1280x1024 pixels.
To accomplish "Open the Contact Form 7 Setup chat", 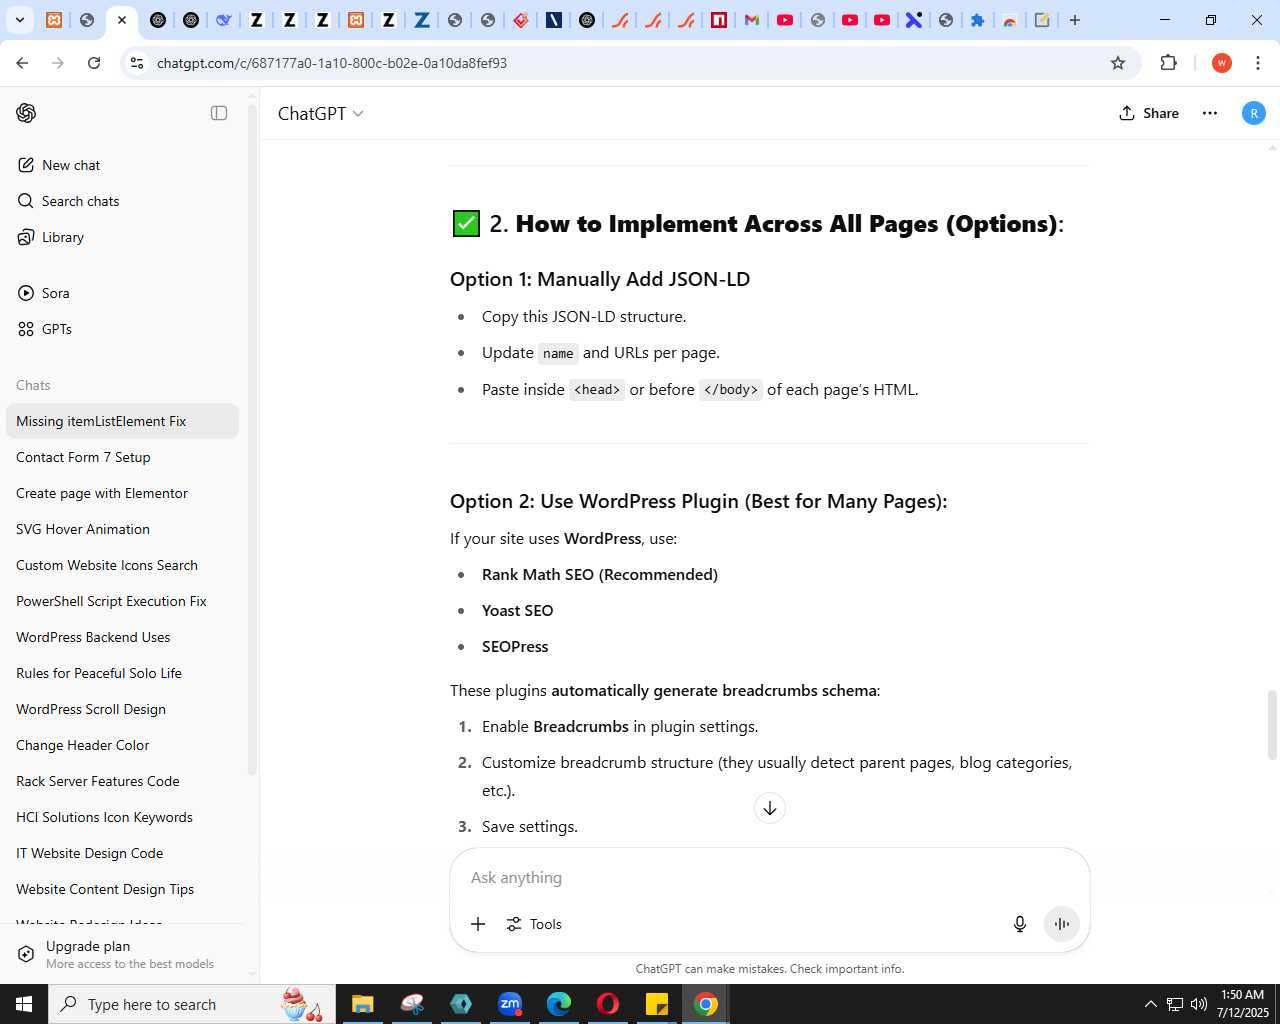I will [x=122, y=457].
